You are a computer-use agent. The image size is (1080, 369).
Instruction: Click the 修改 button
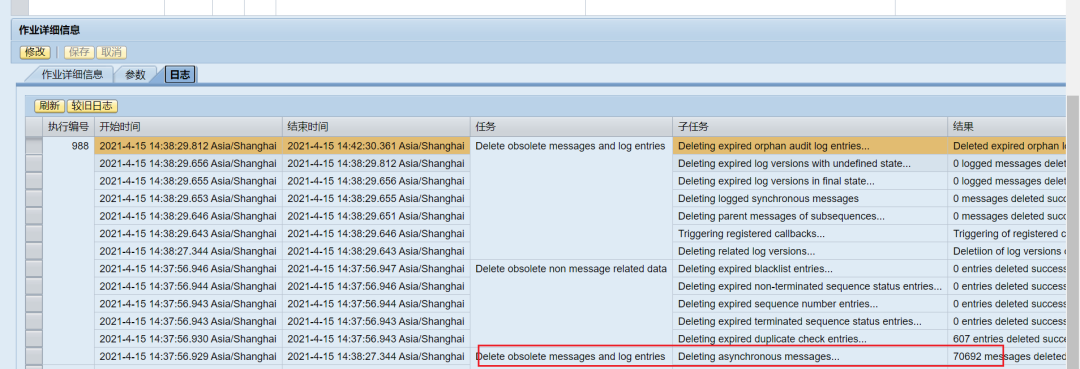pyautogui.click(x=35, y=52)
